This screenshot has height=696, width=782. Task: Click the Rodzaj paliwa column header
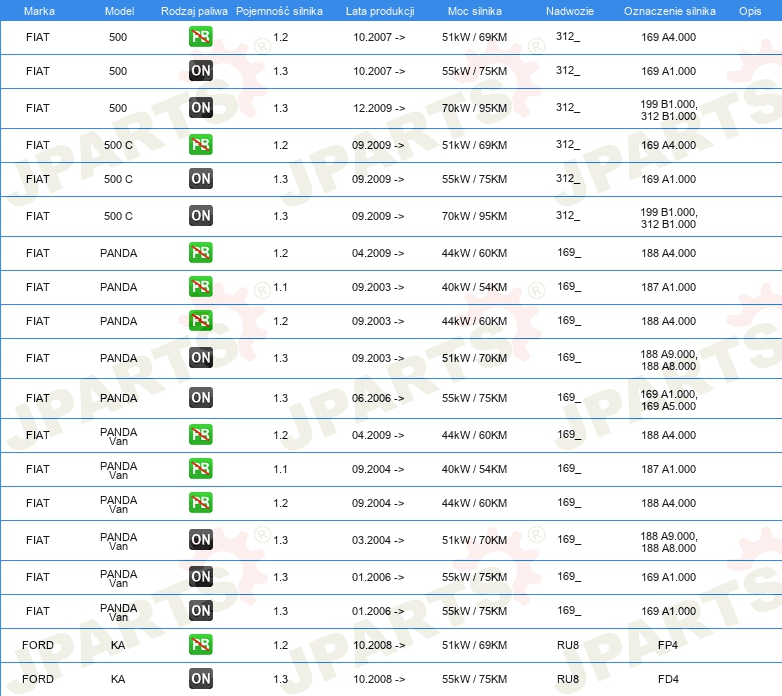[x=194, y=11]
